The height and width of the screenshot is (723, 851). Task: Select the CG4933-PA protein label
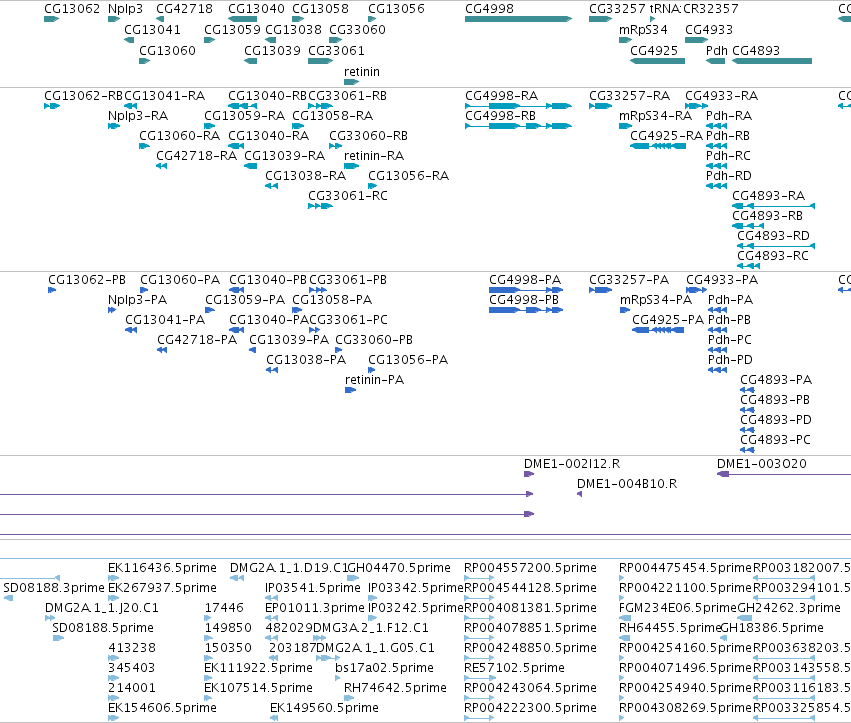tap(722, 280)
